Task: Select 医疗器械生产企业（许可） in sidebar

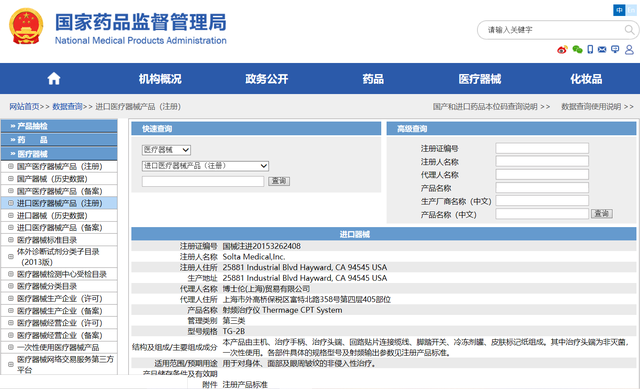Action: pyautogui.click(x=59, y=299)
